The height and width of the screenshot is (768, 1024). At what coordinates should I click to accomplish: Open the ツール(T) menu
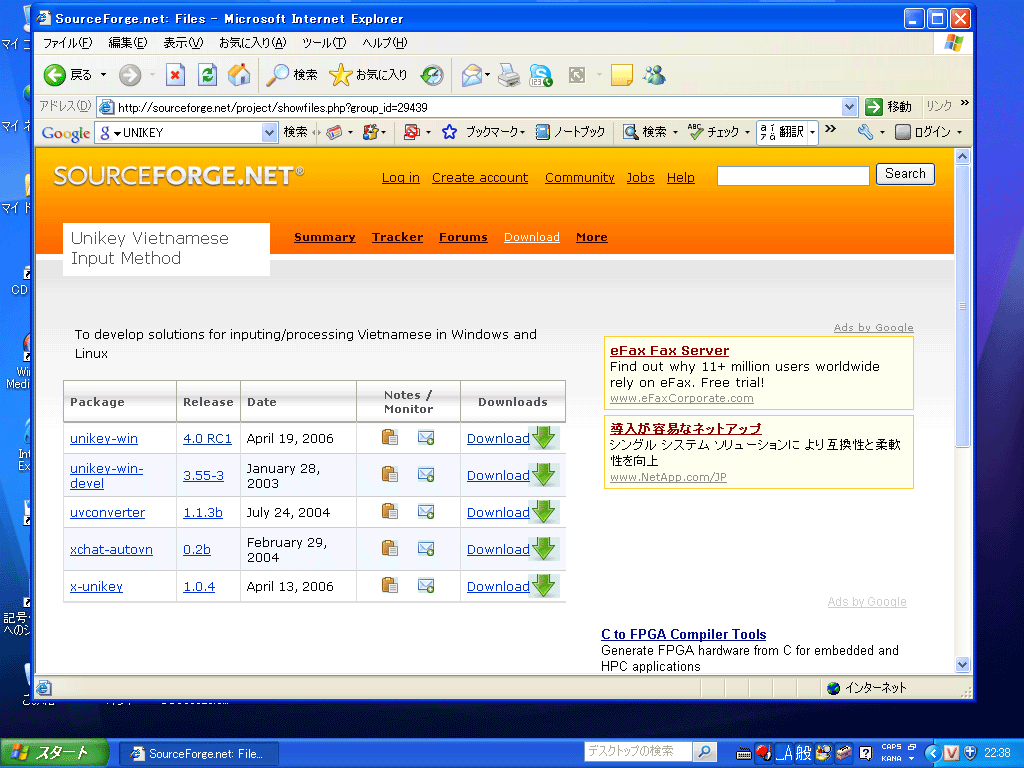tap(324, 43)
